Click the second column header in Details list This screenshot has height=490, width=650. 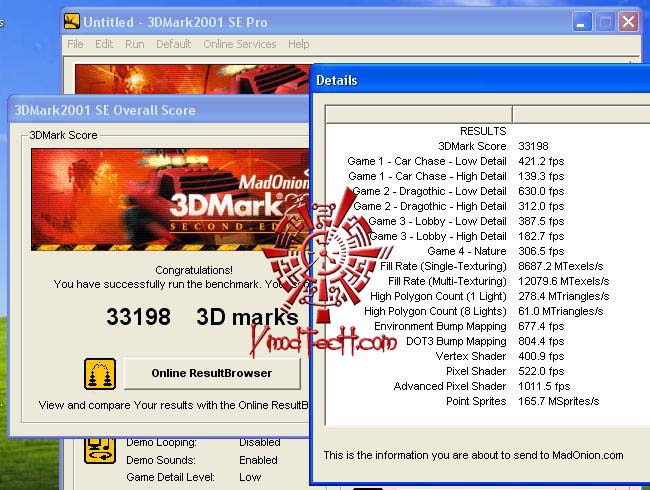(x=581, y=114)
